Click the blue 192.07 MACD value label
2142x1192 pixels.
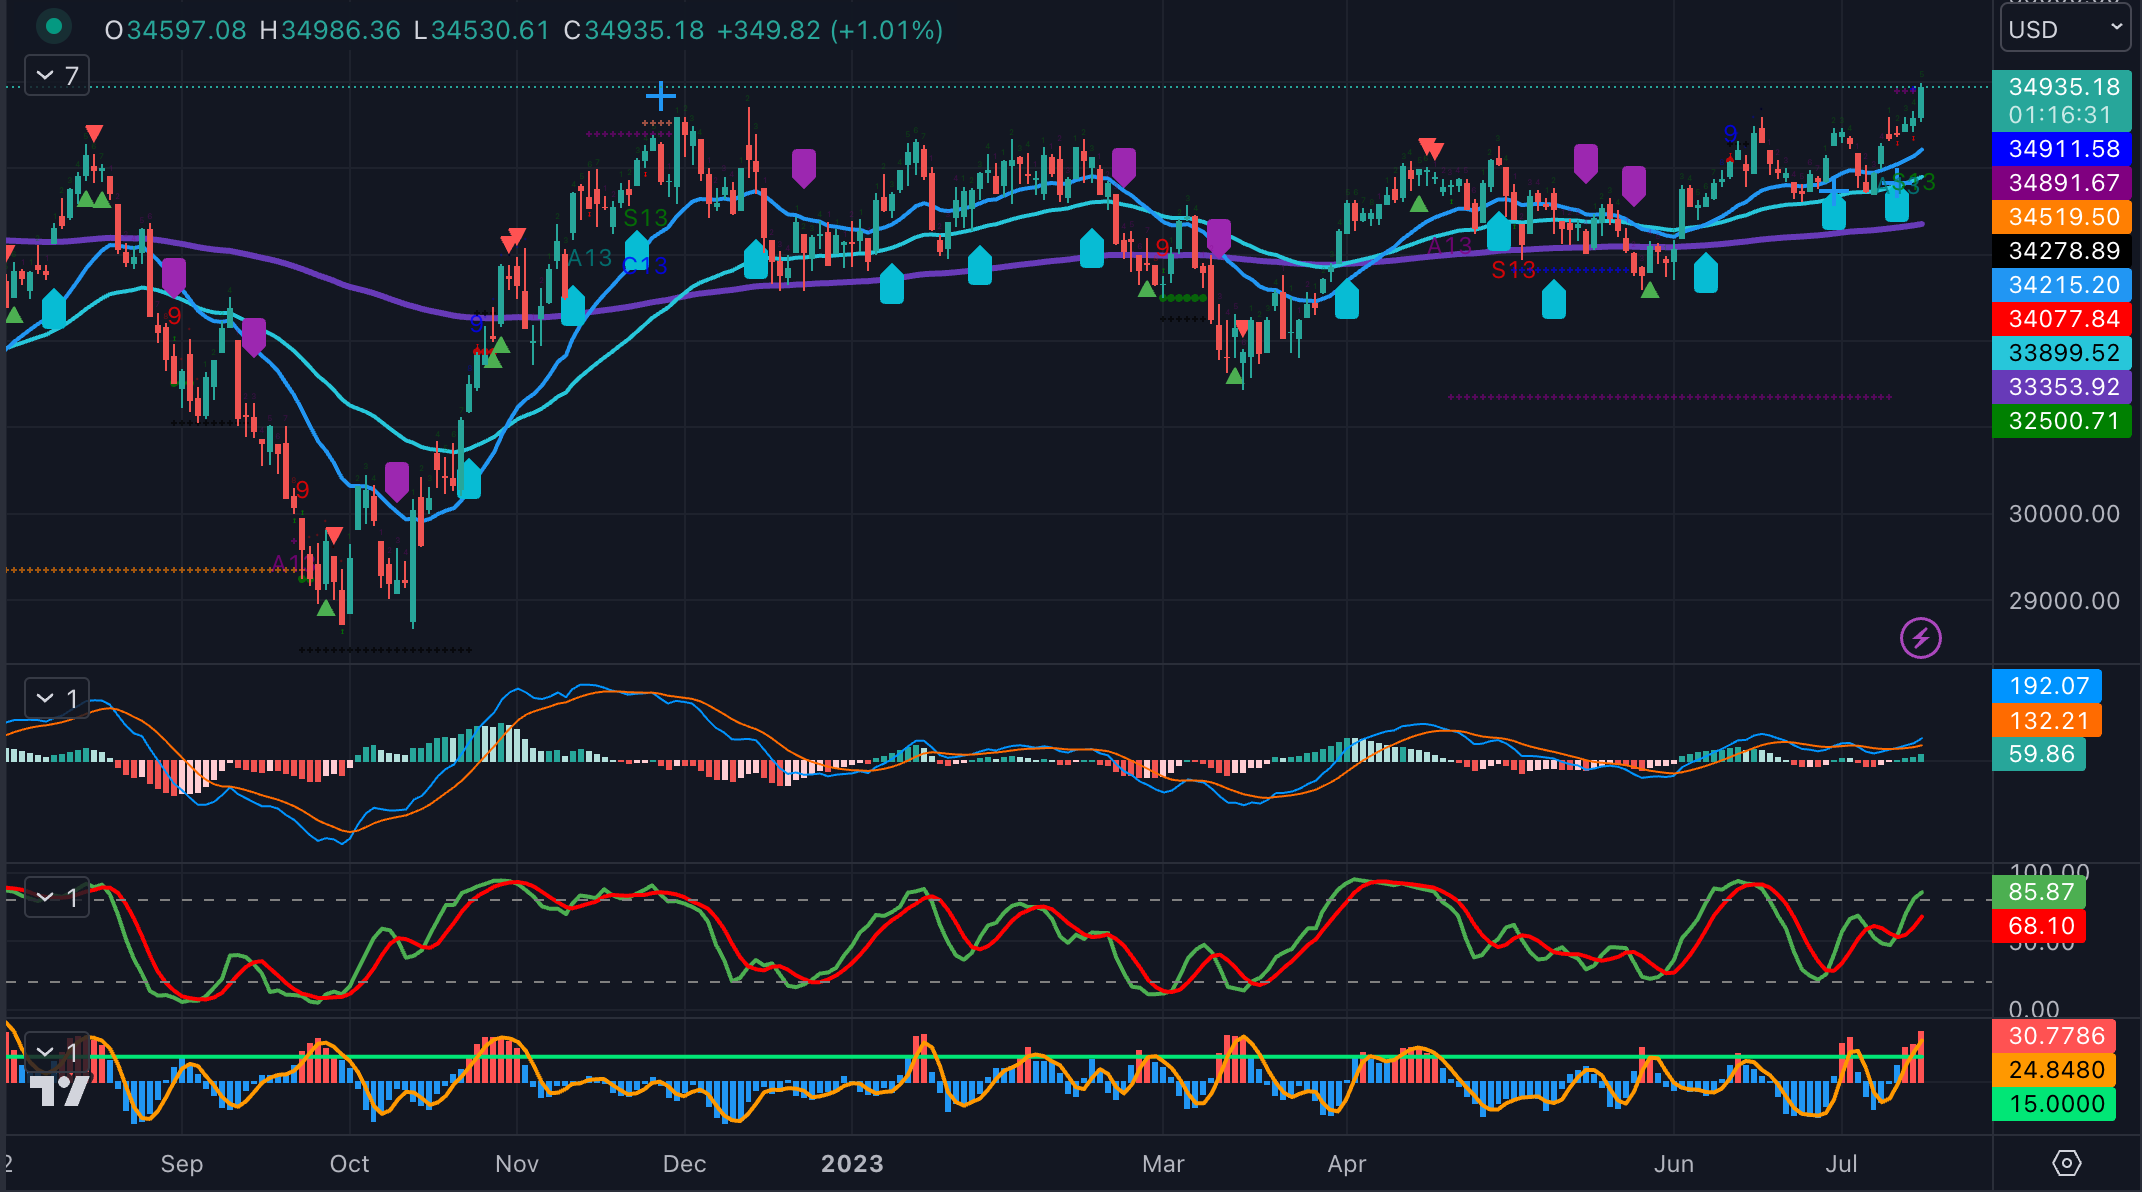(2048, 686)
